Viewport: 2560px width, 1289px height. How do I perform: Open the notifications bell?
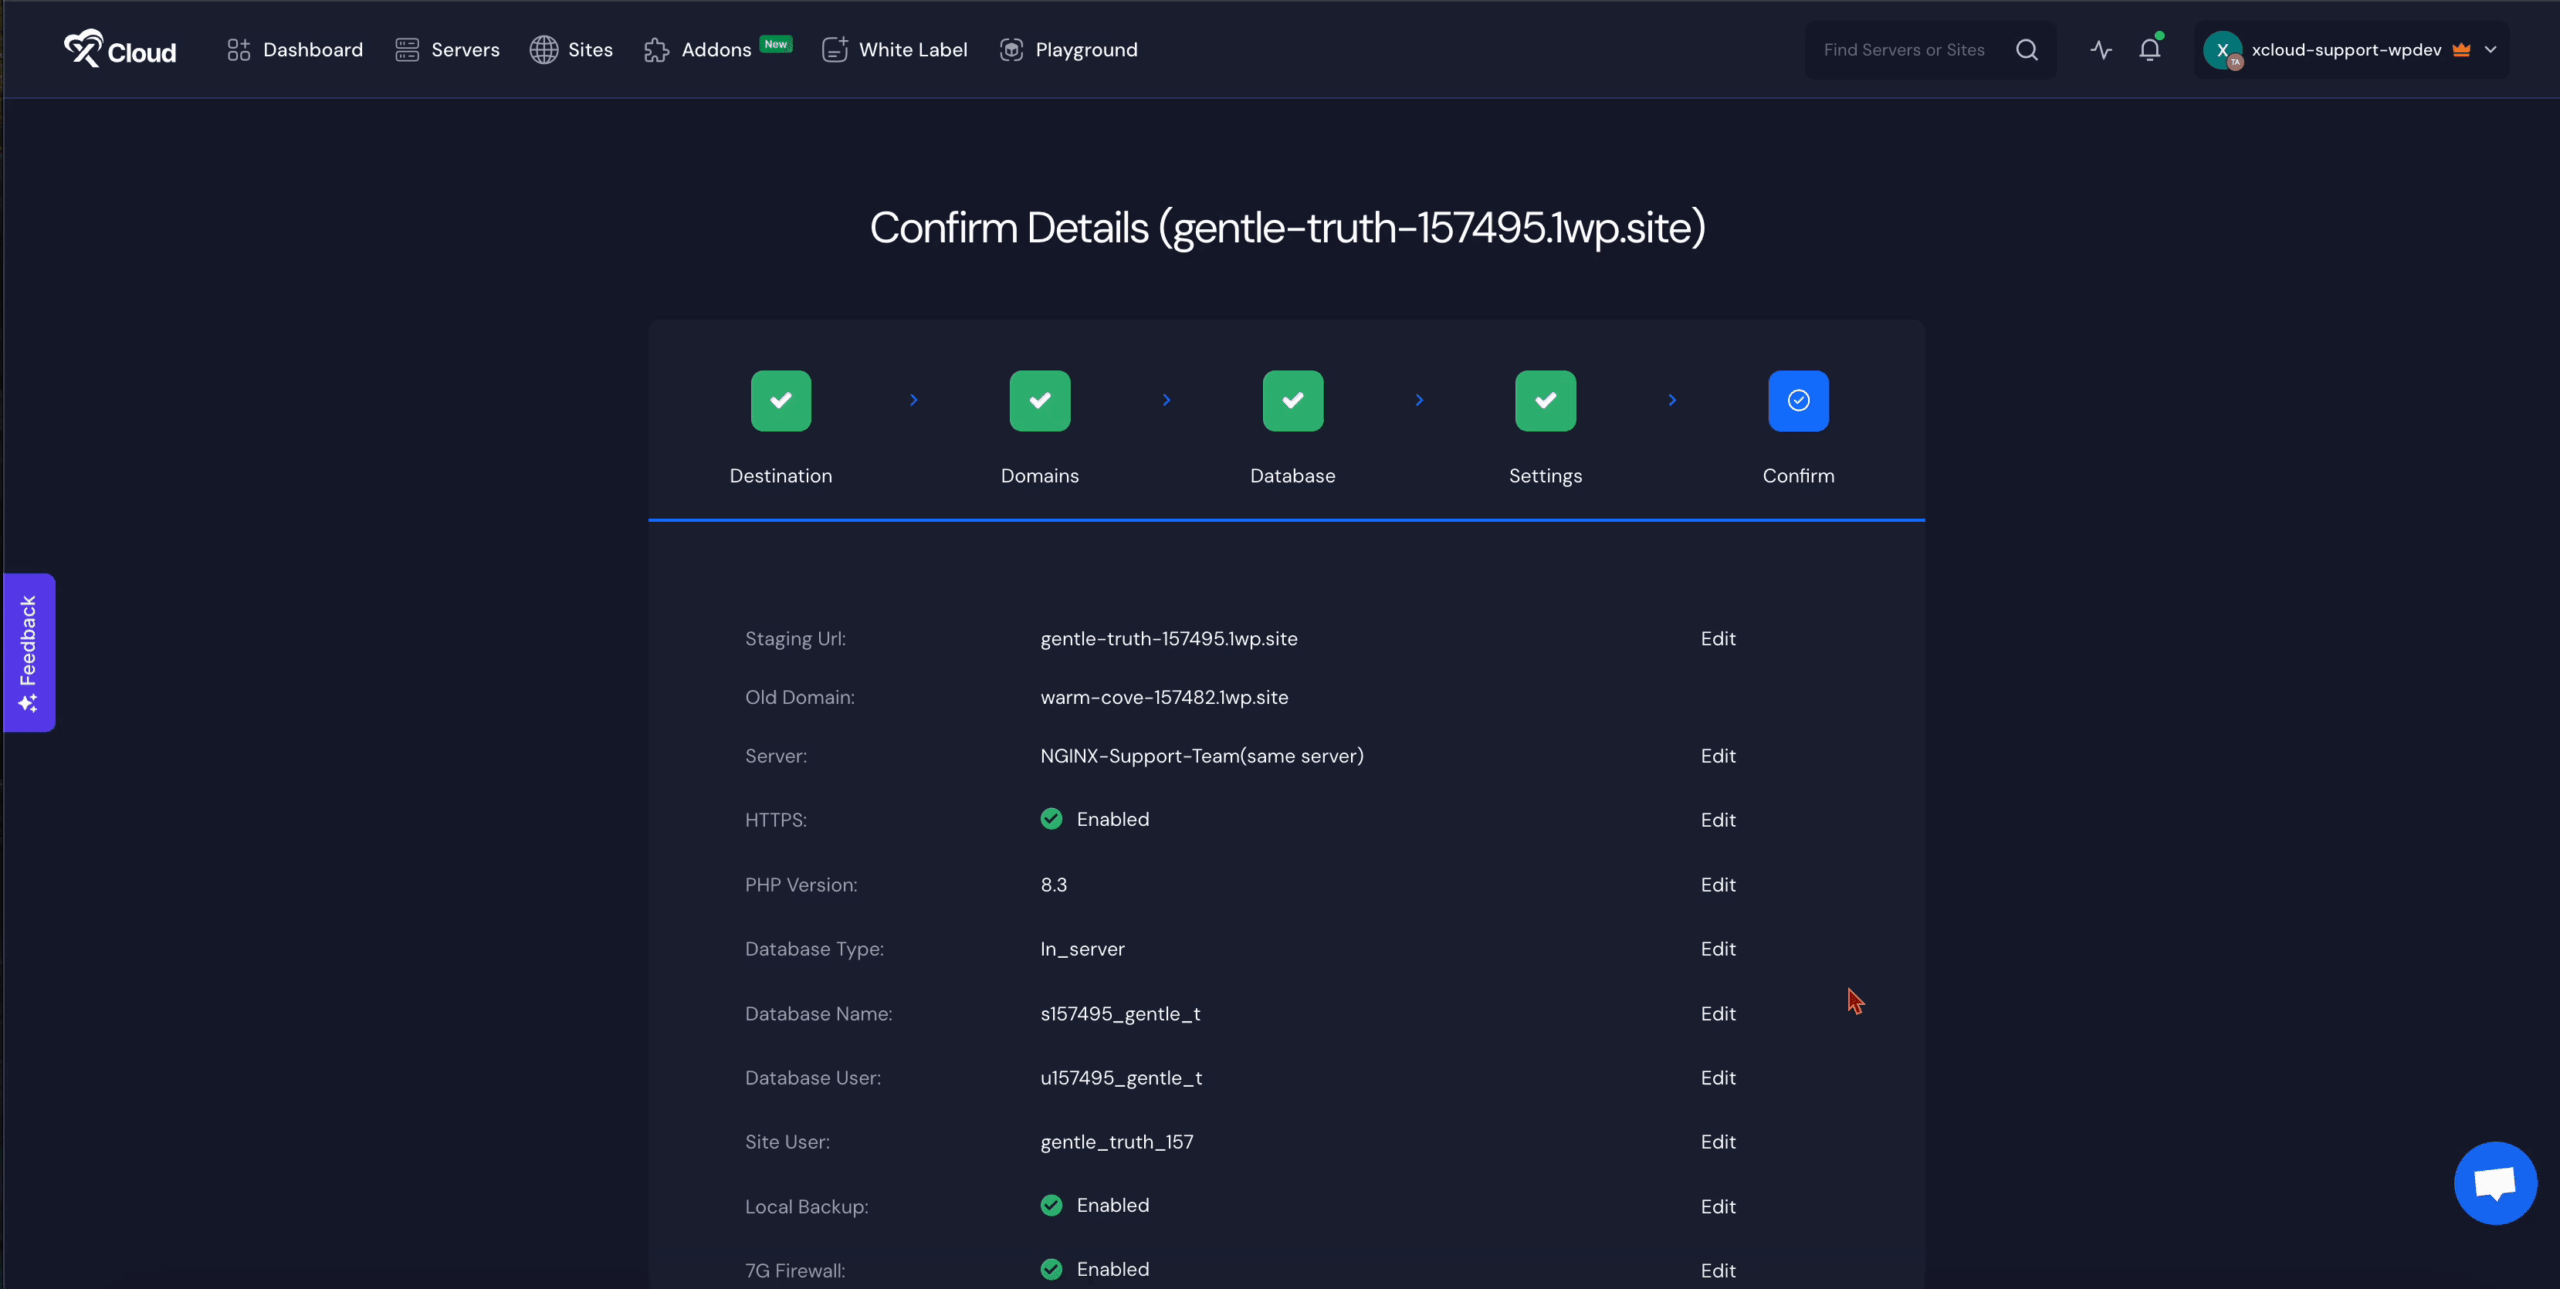[2149, 49]
